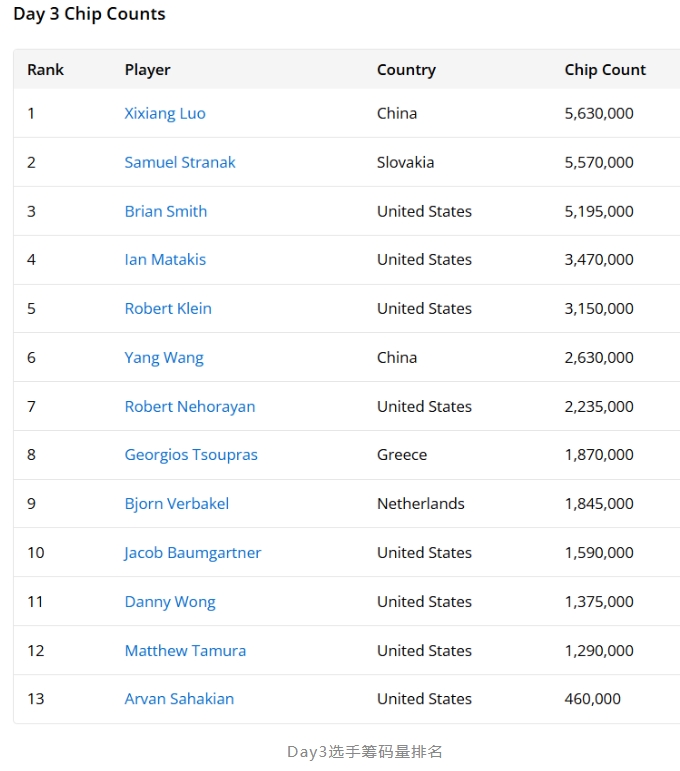Screen dimensions: 680x771
Task: Open Xixiang Luo's player profile link
Action: pyautogui.click(x=165, y=113)
